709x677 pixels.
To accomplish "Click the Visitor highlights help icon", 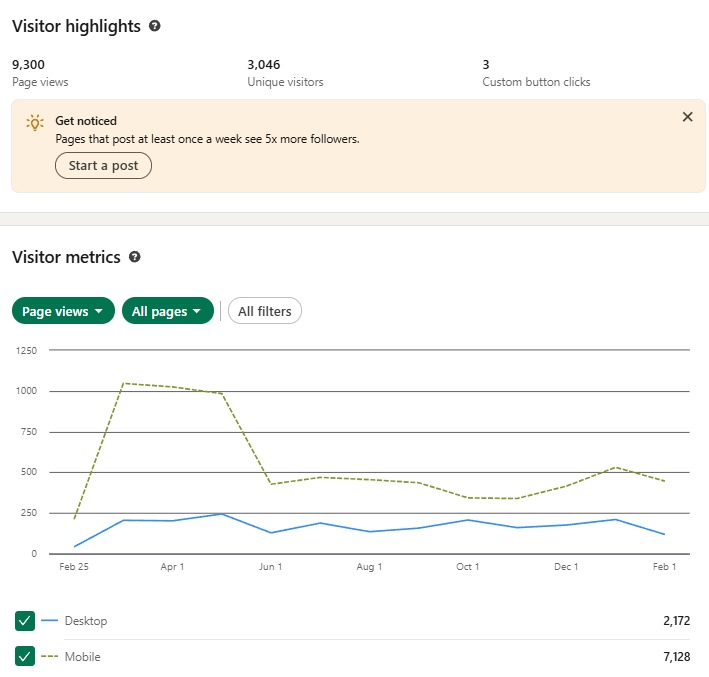I will pos(154,27).
